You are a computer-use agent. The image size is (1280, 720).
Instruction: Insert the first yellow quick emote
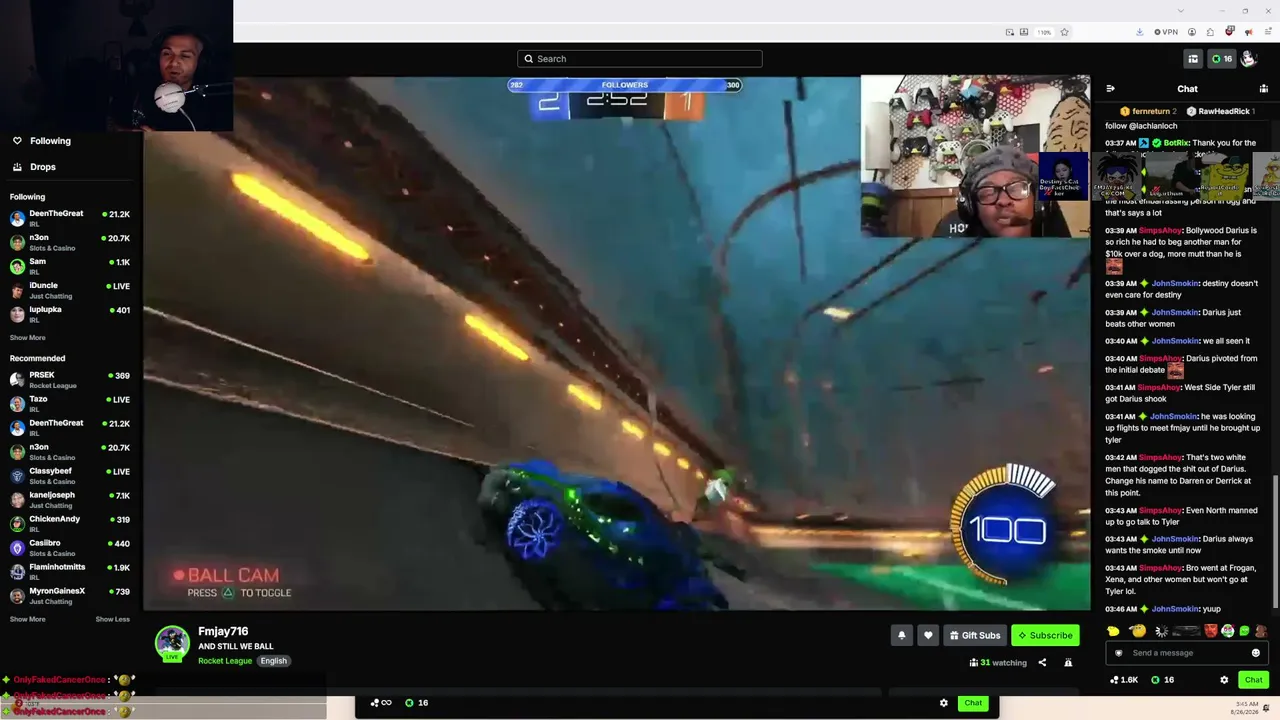(1113, 631)
